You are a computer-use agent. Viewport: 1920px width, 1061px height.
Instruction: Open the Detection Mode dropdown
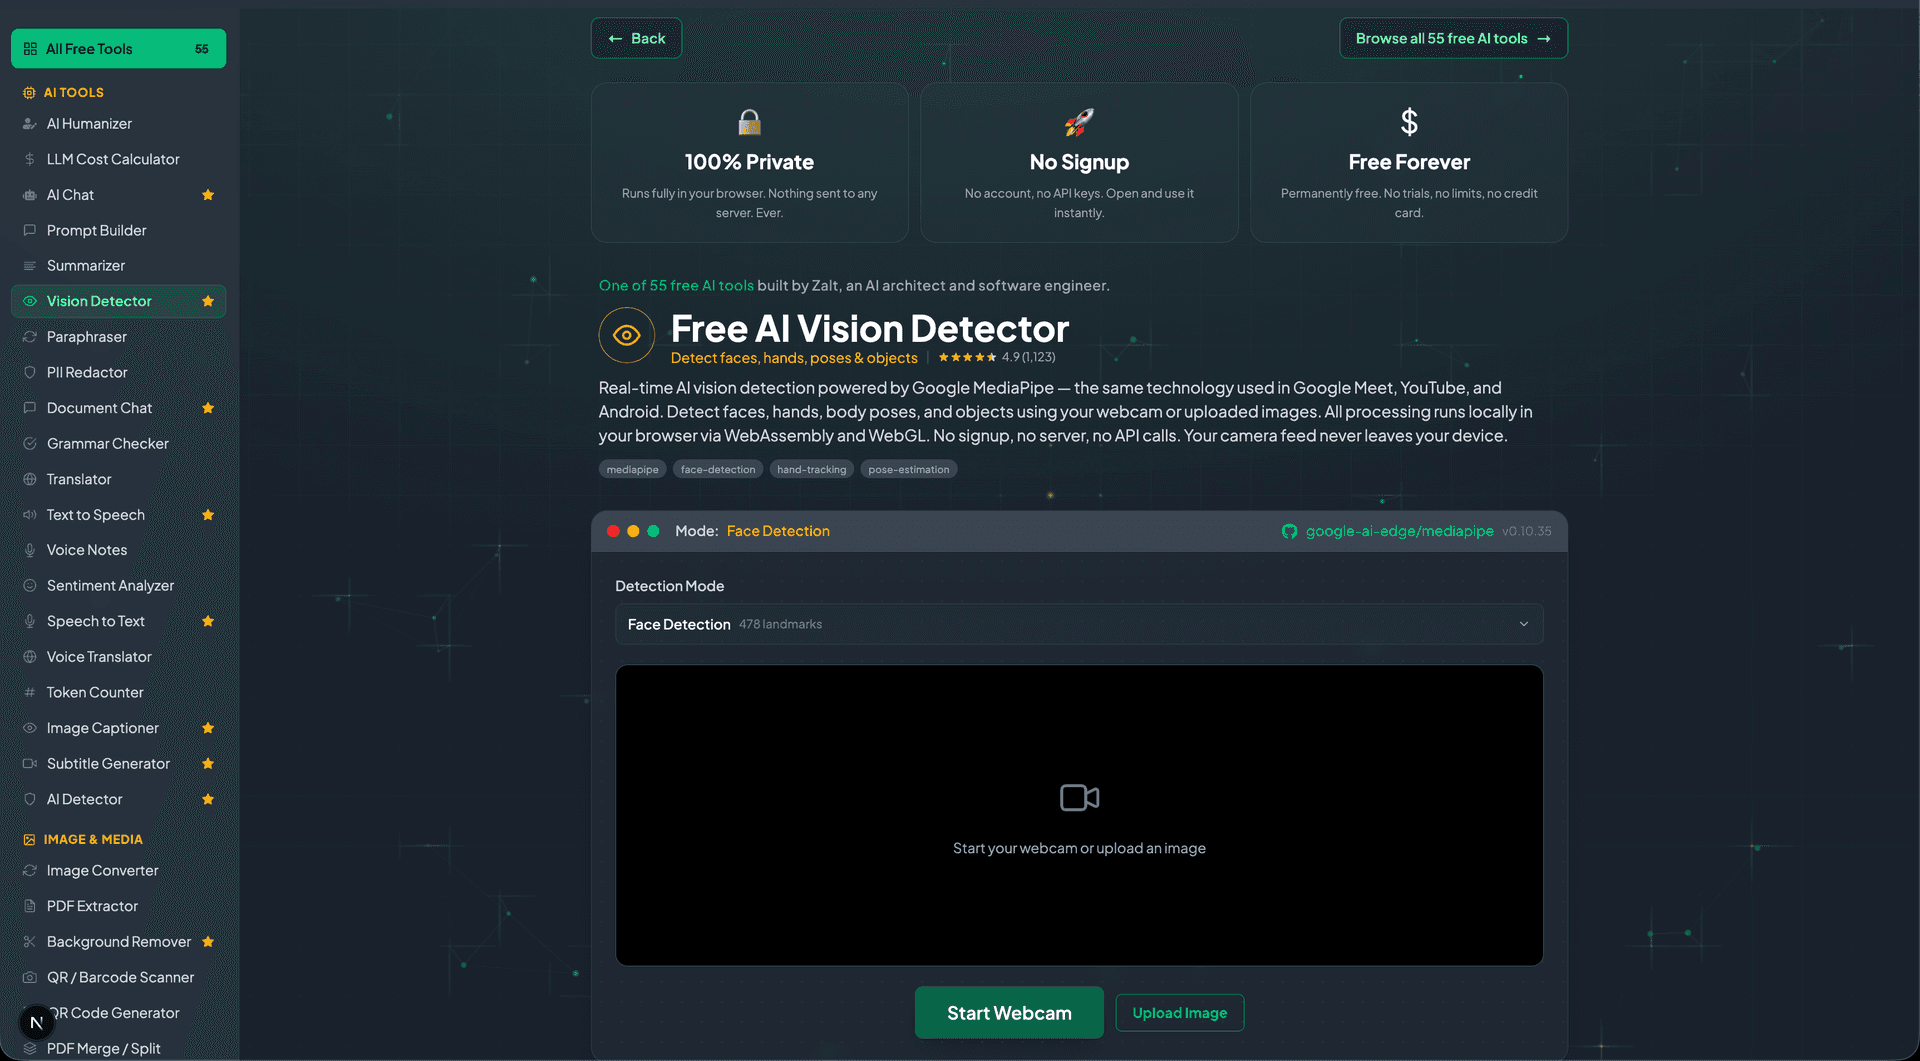[x=1079, y=624]
